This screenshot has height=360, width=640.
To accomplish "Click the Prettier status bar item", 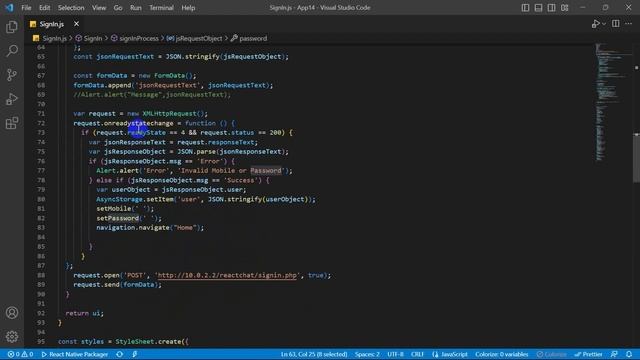I will tap(588, 354).
